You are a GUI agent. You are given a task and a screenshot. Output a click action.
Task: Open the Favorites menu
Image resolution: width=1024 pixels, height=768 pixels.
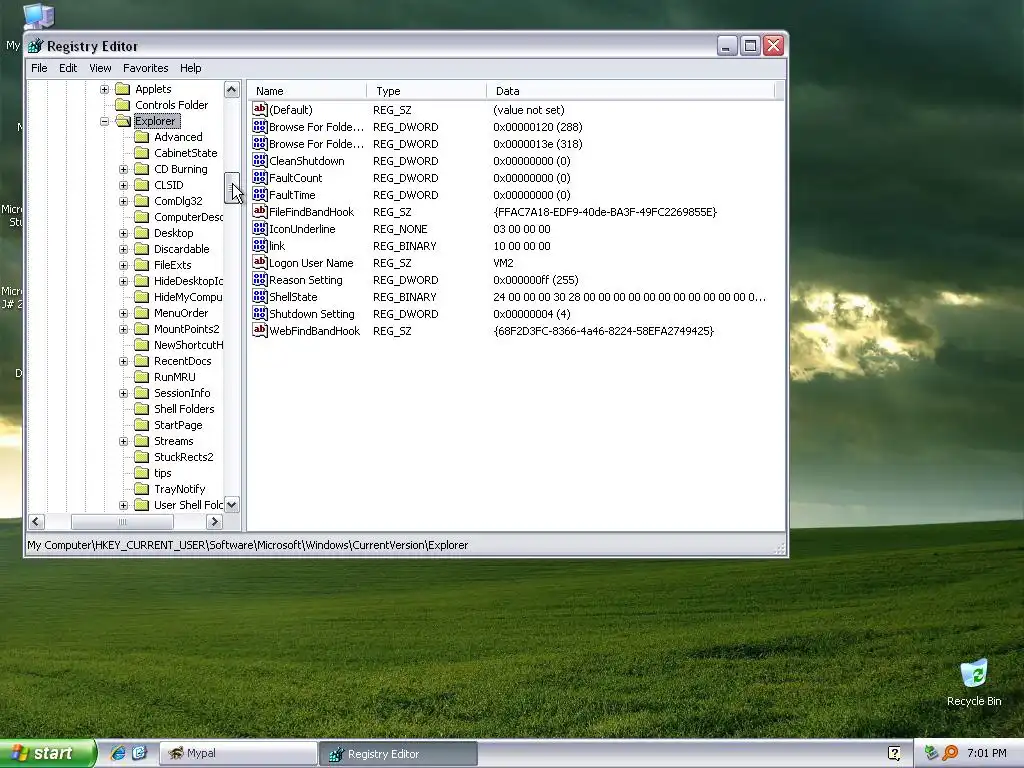[146, 68]
